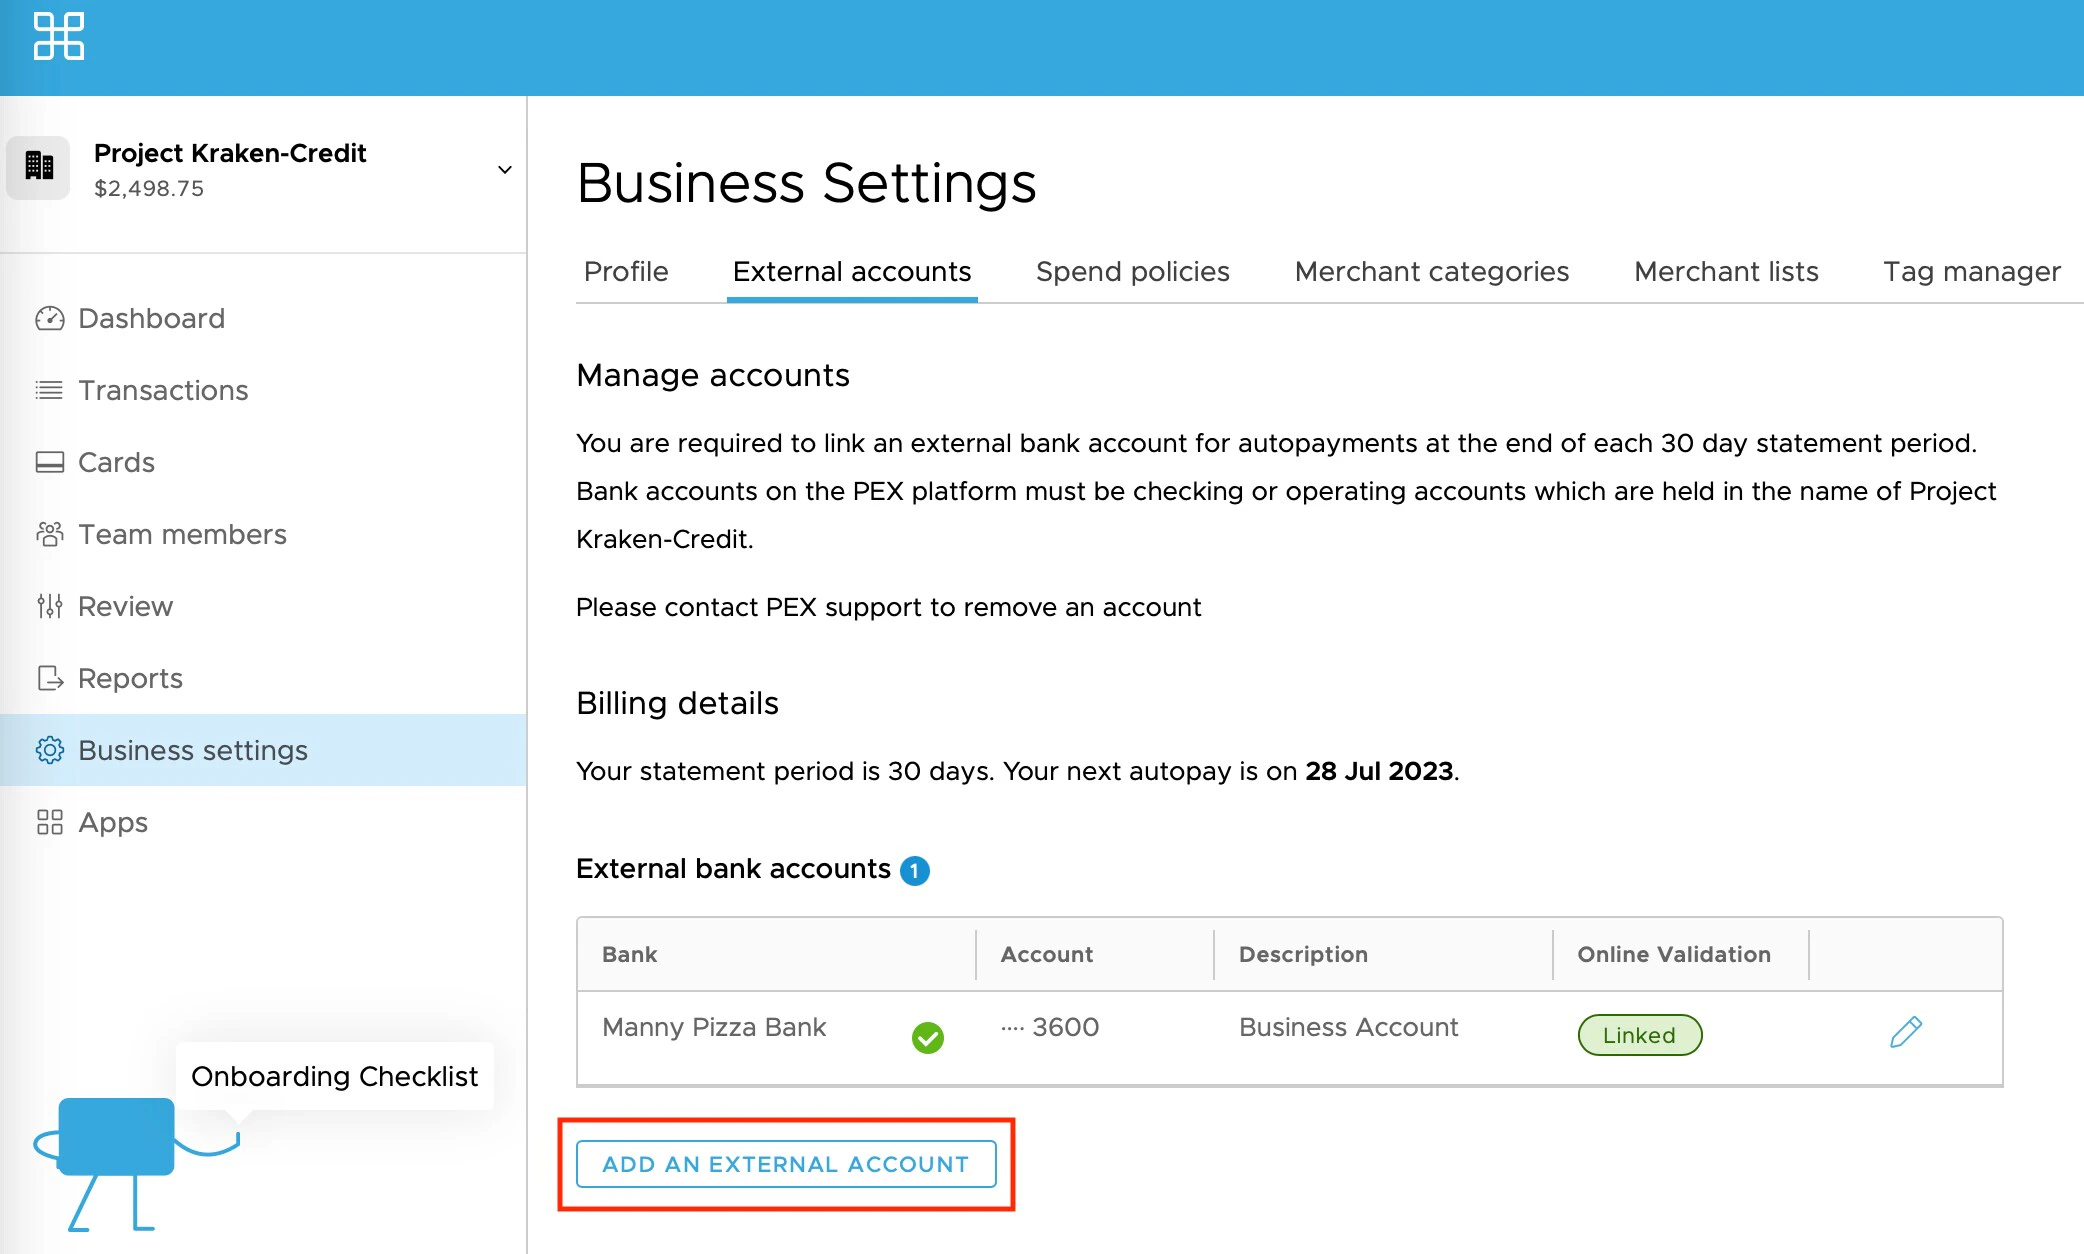
Task: Click the green verified checkmark icon
Action: pos(927,1038)
